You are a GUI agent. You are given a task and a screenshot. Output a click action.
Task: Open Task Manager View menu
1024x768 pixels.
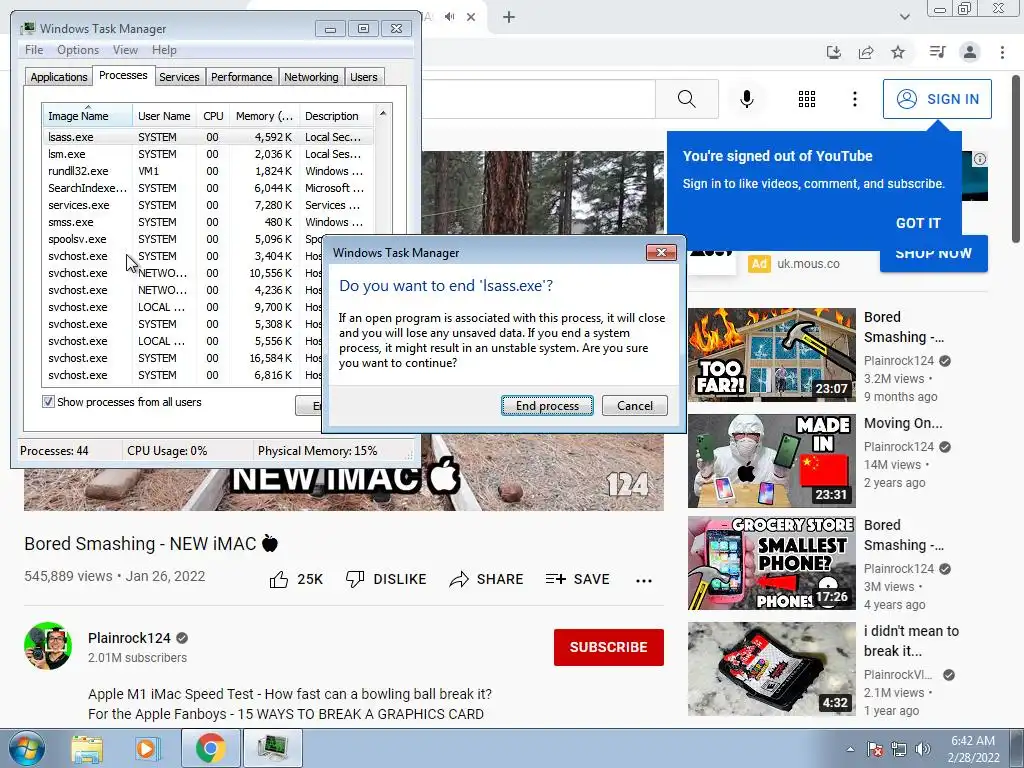125,50
